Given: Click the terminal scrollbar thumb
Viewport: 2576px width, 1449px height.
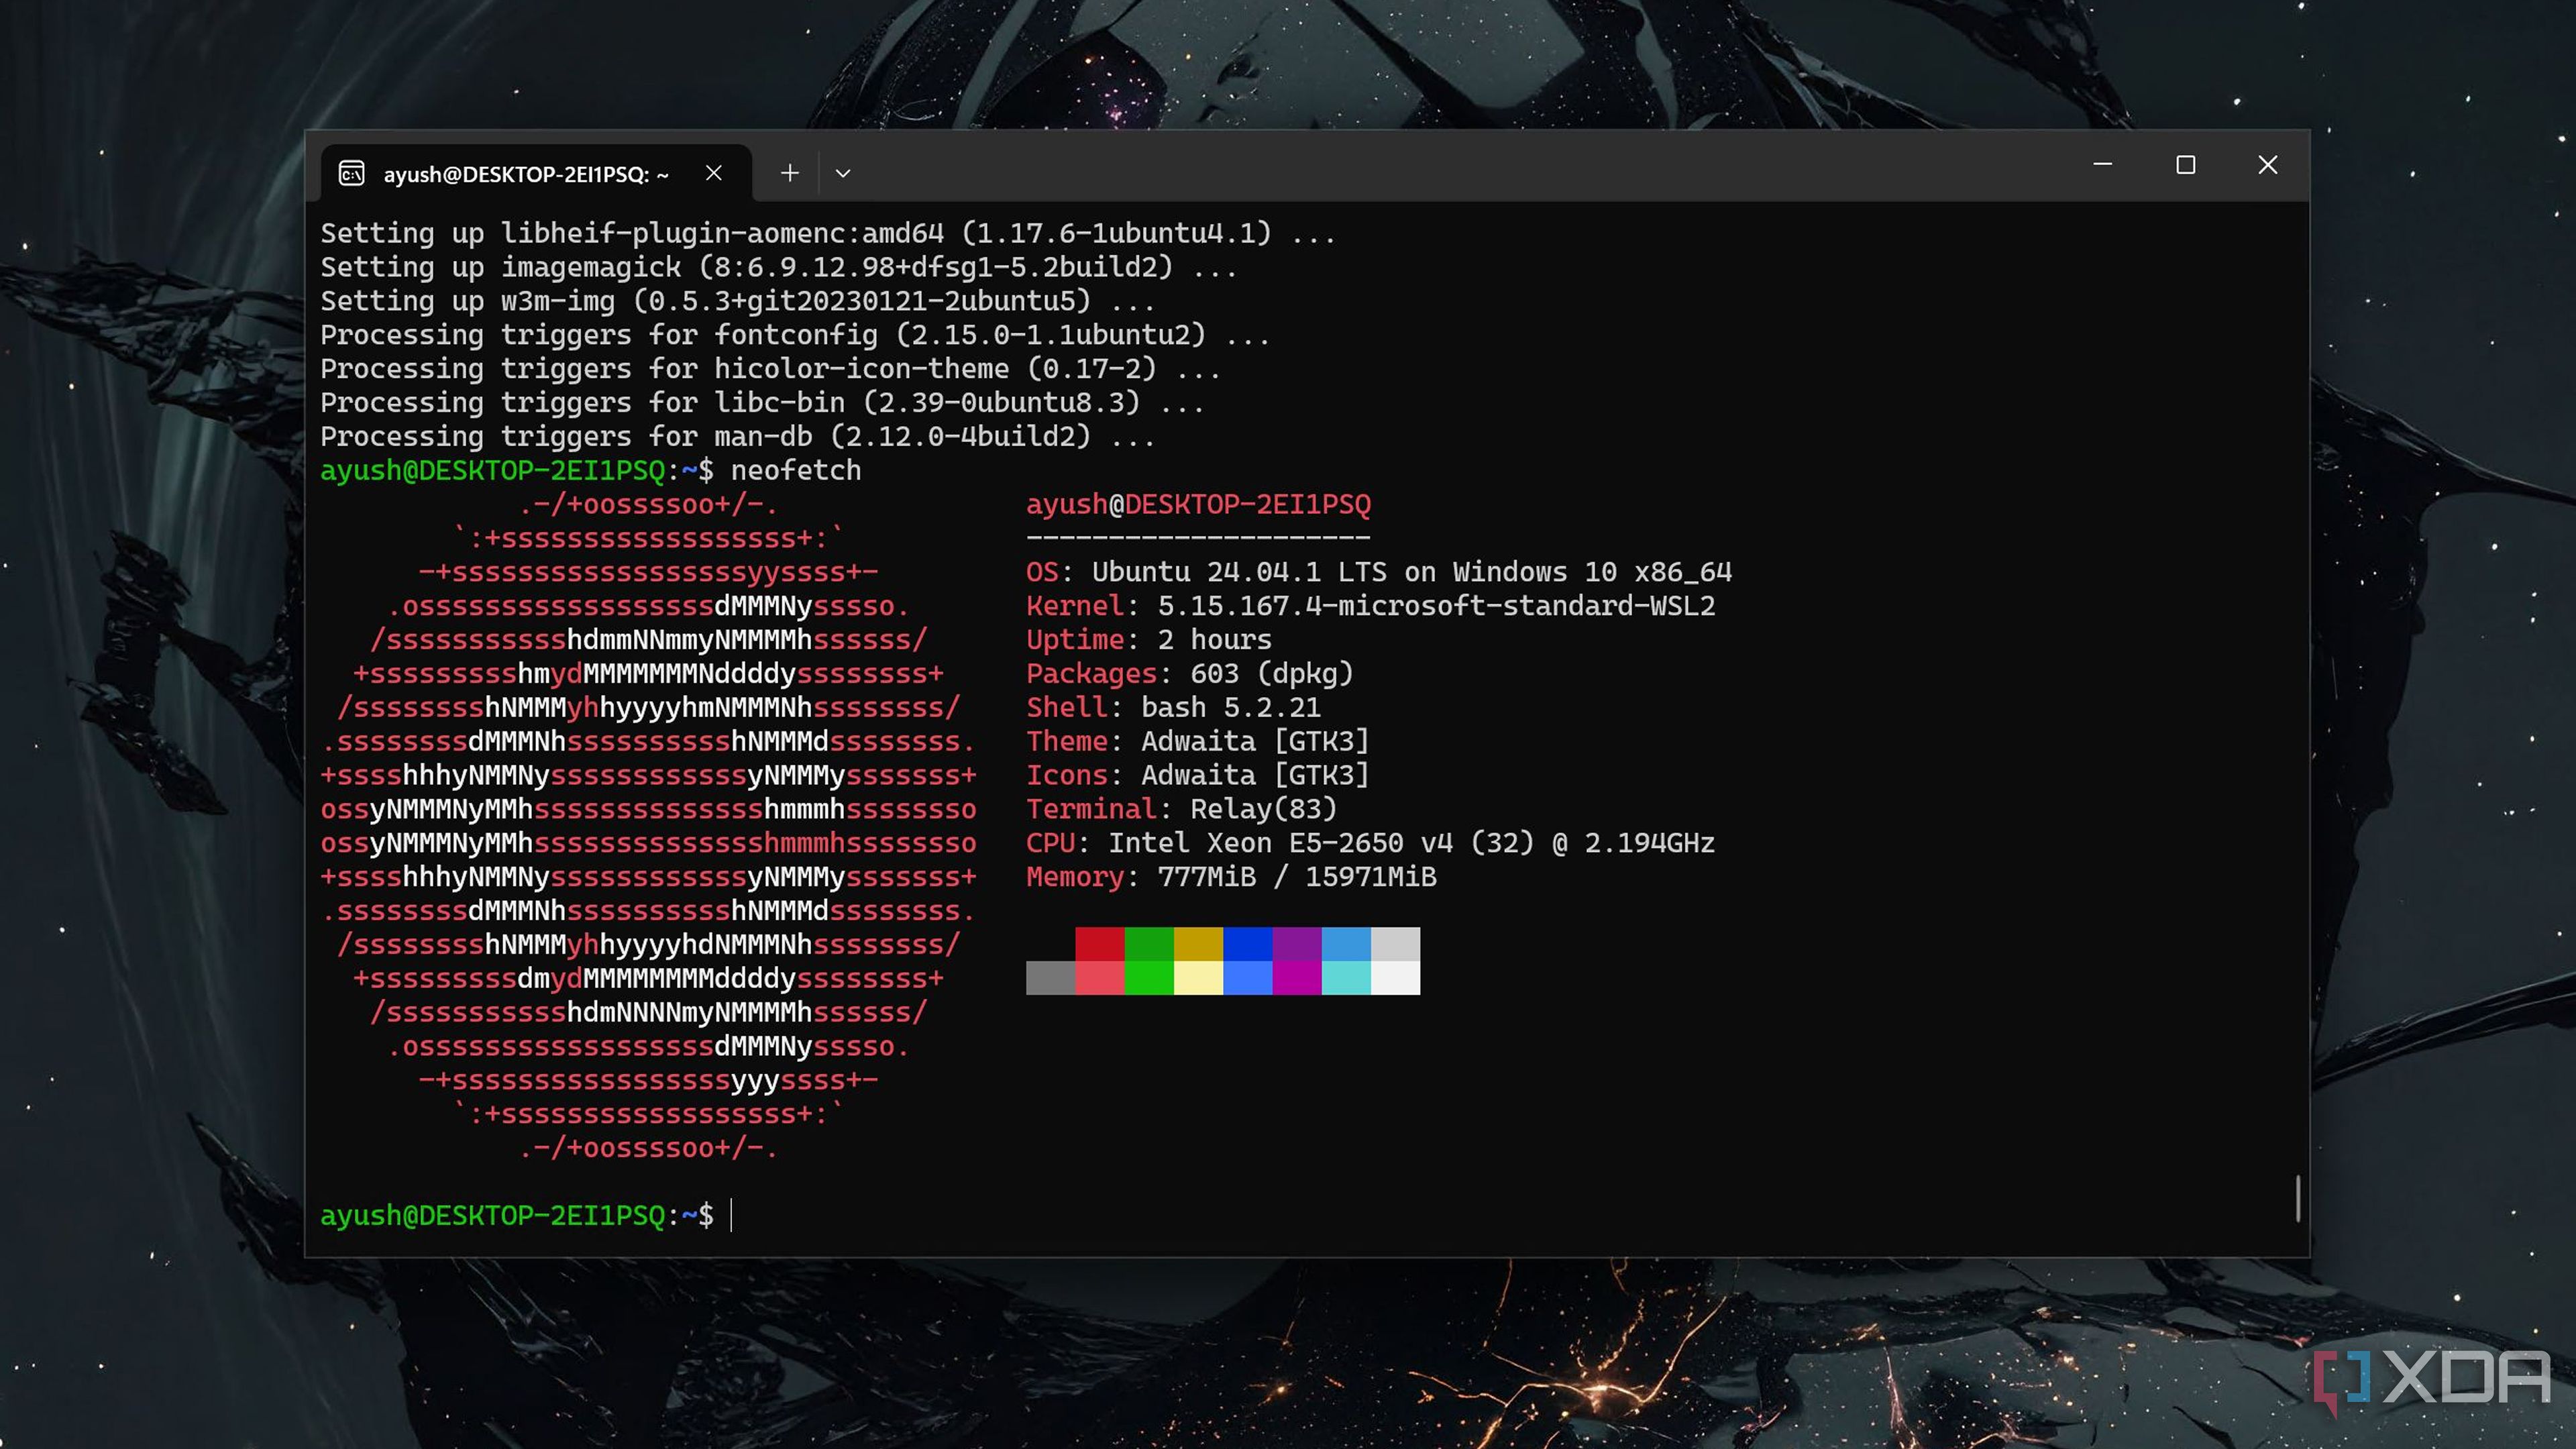Looking at the screenshot, I should pyautogui.click(x=2297, y=1198).
